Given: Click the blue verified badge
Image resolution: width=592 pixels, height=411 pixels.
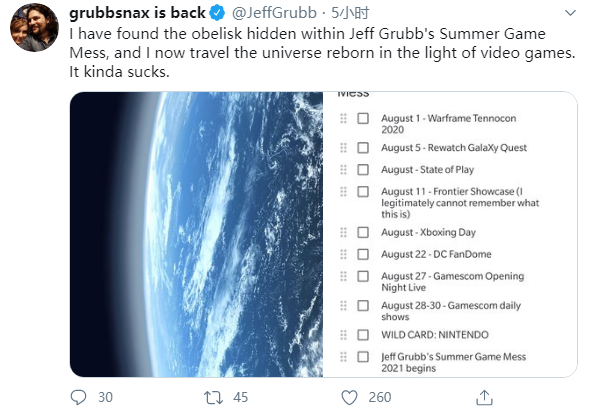Looking at the screenshot, I should tap(217, 13).
